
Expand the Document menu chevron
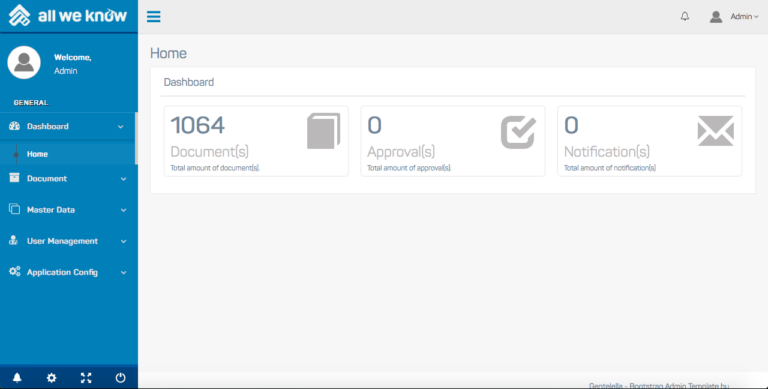click(123, 179)
